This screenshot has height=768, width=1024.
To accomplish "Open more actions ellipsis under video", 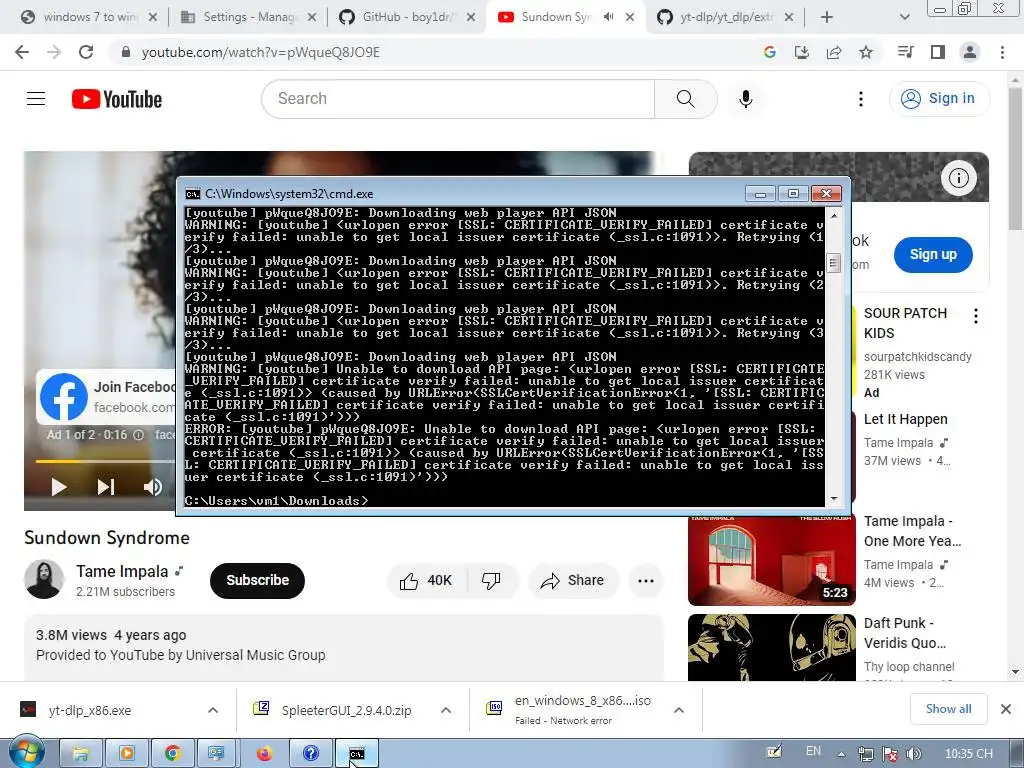I will tap(646, 581).
